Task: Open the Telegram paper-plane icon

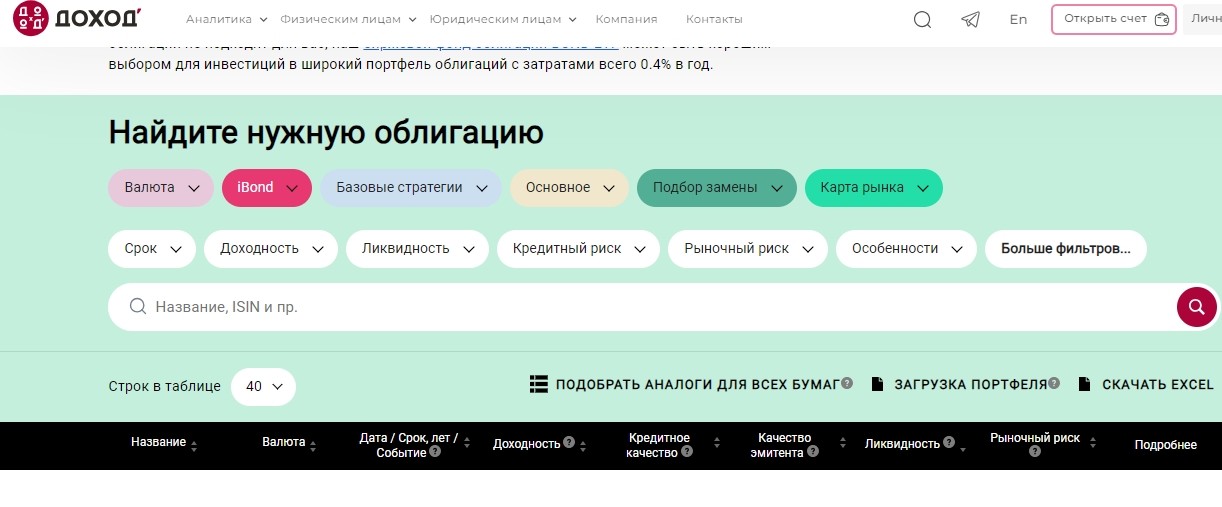Action: pos(970,19)
